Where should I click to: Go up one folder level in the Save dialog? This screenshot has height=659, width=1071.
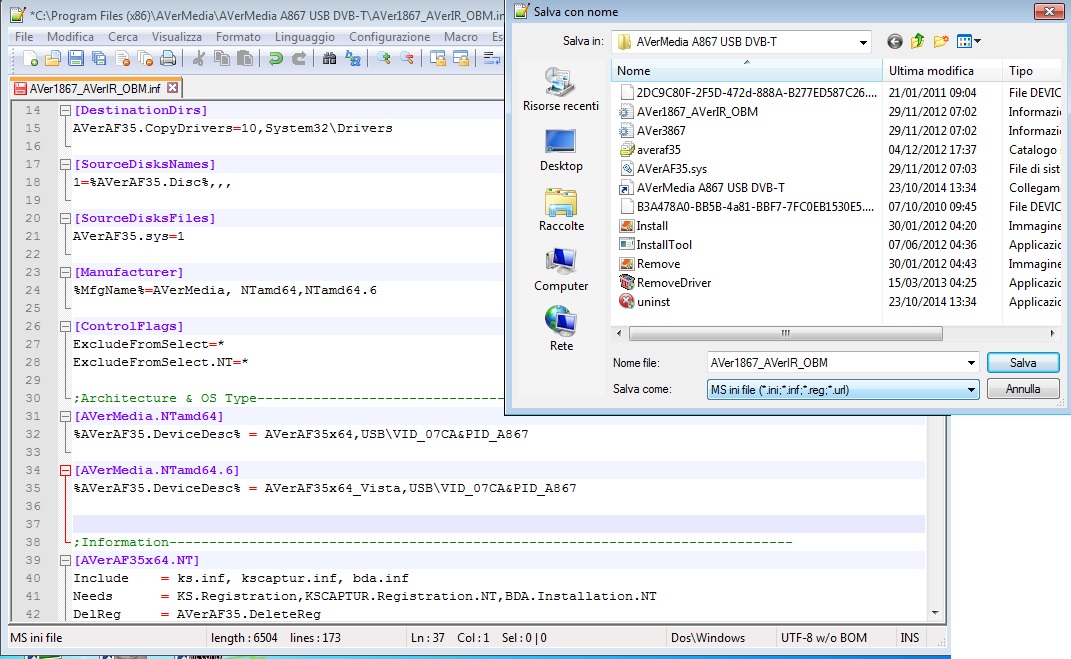(x=917, y=42)
